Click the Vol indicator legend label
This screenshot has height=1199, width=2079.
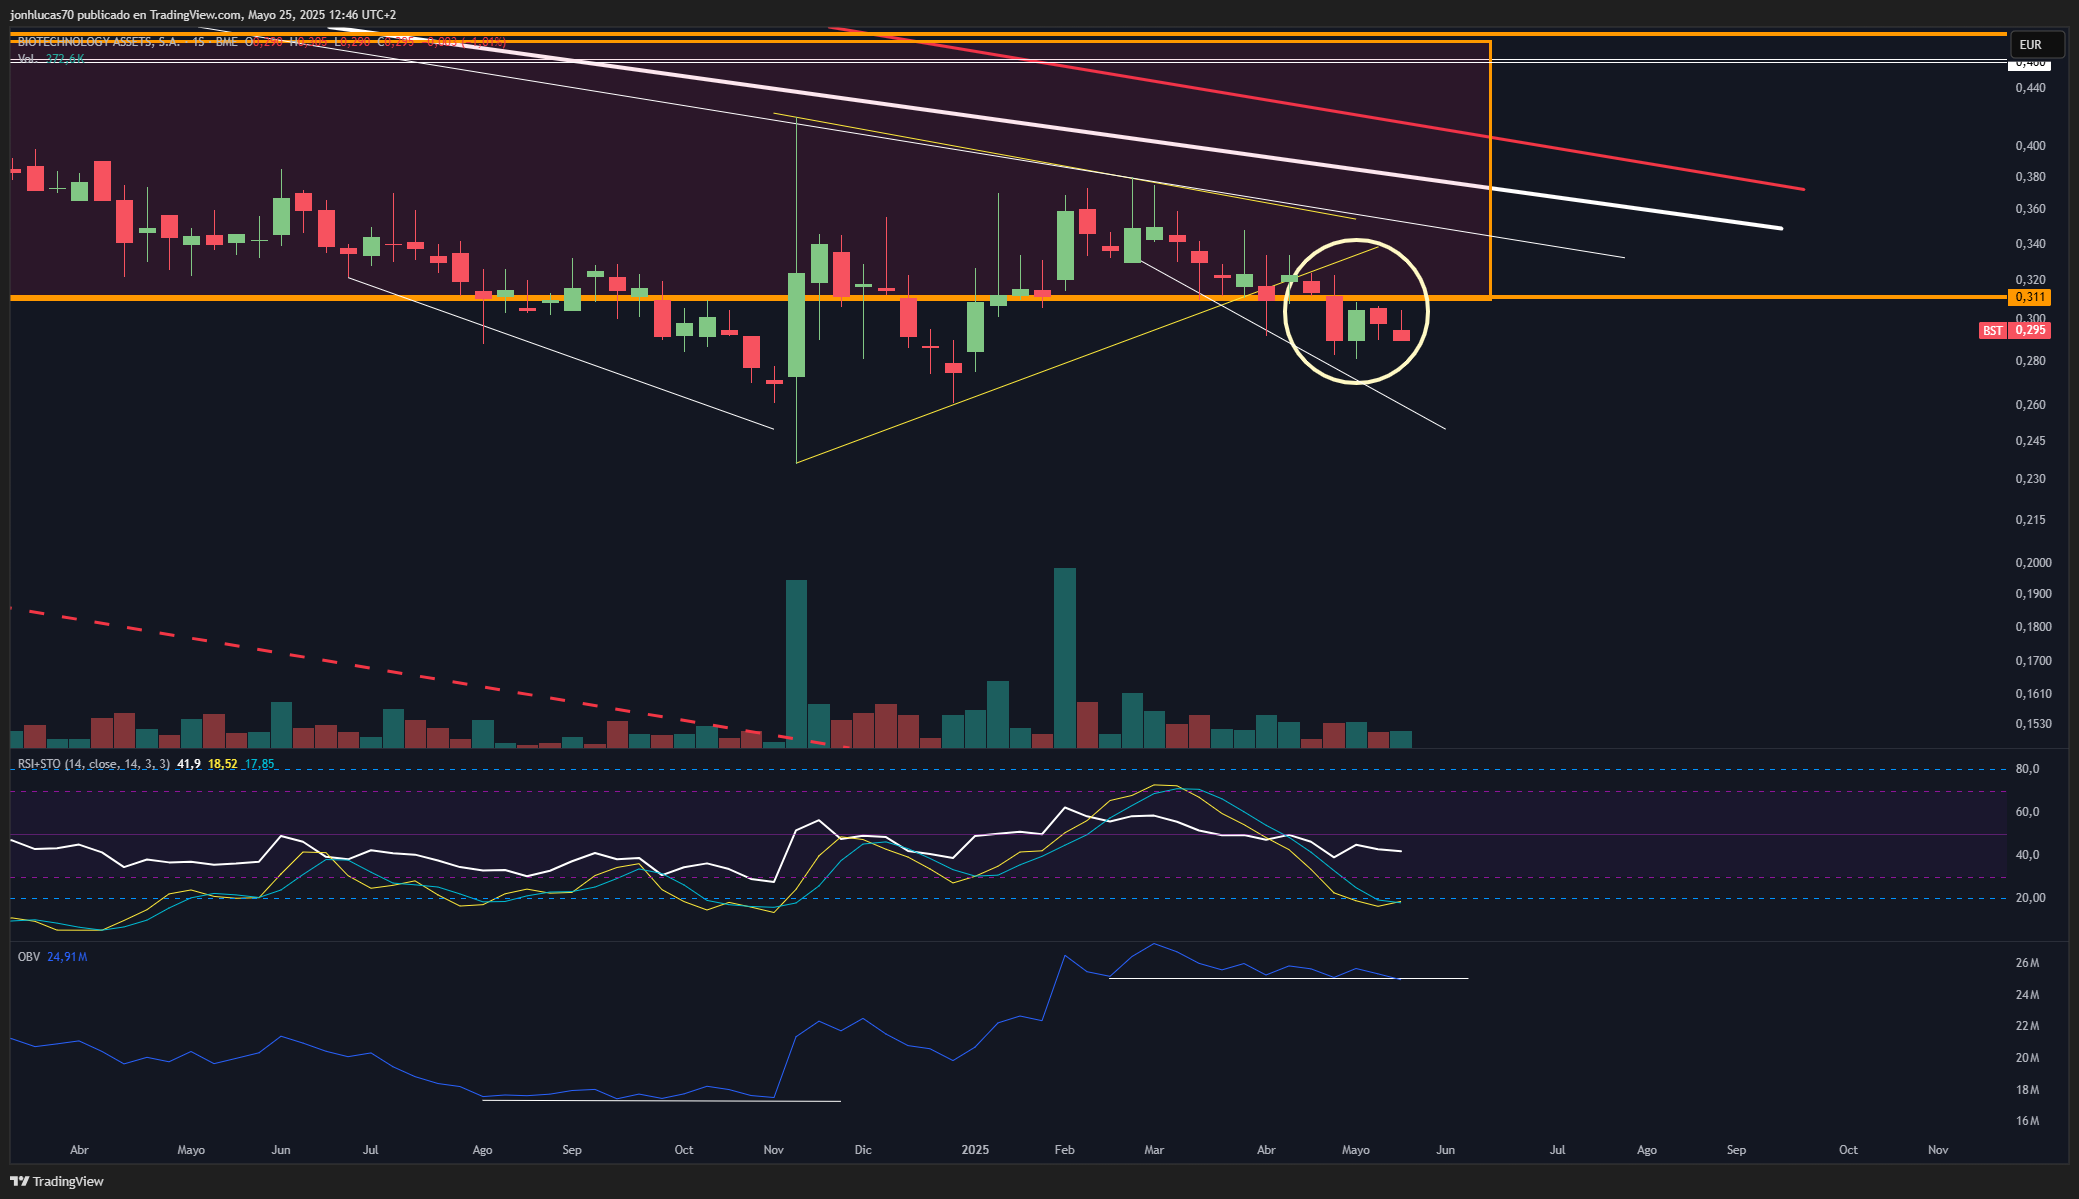coord(27,59)
